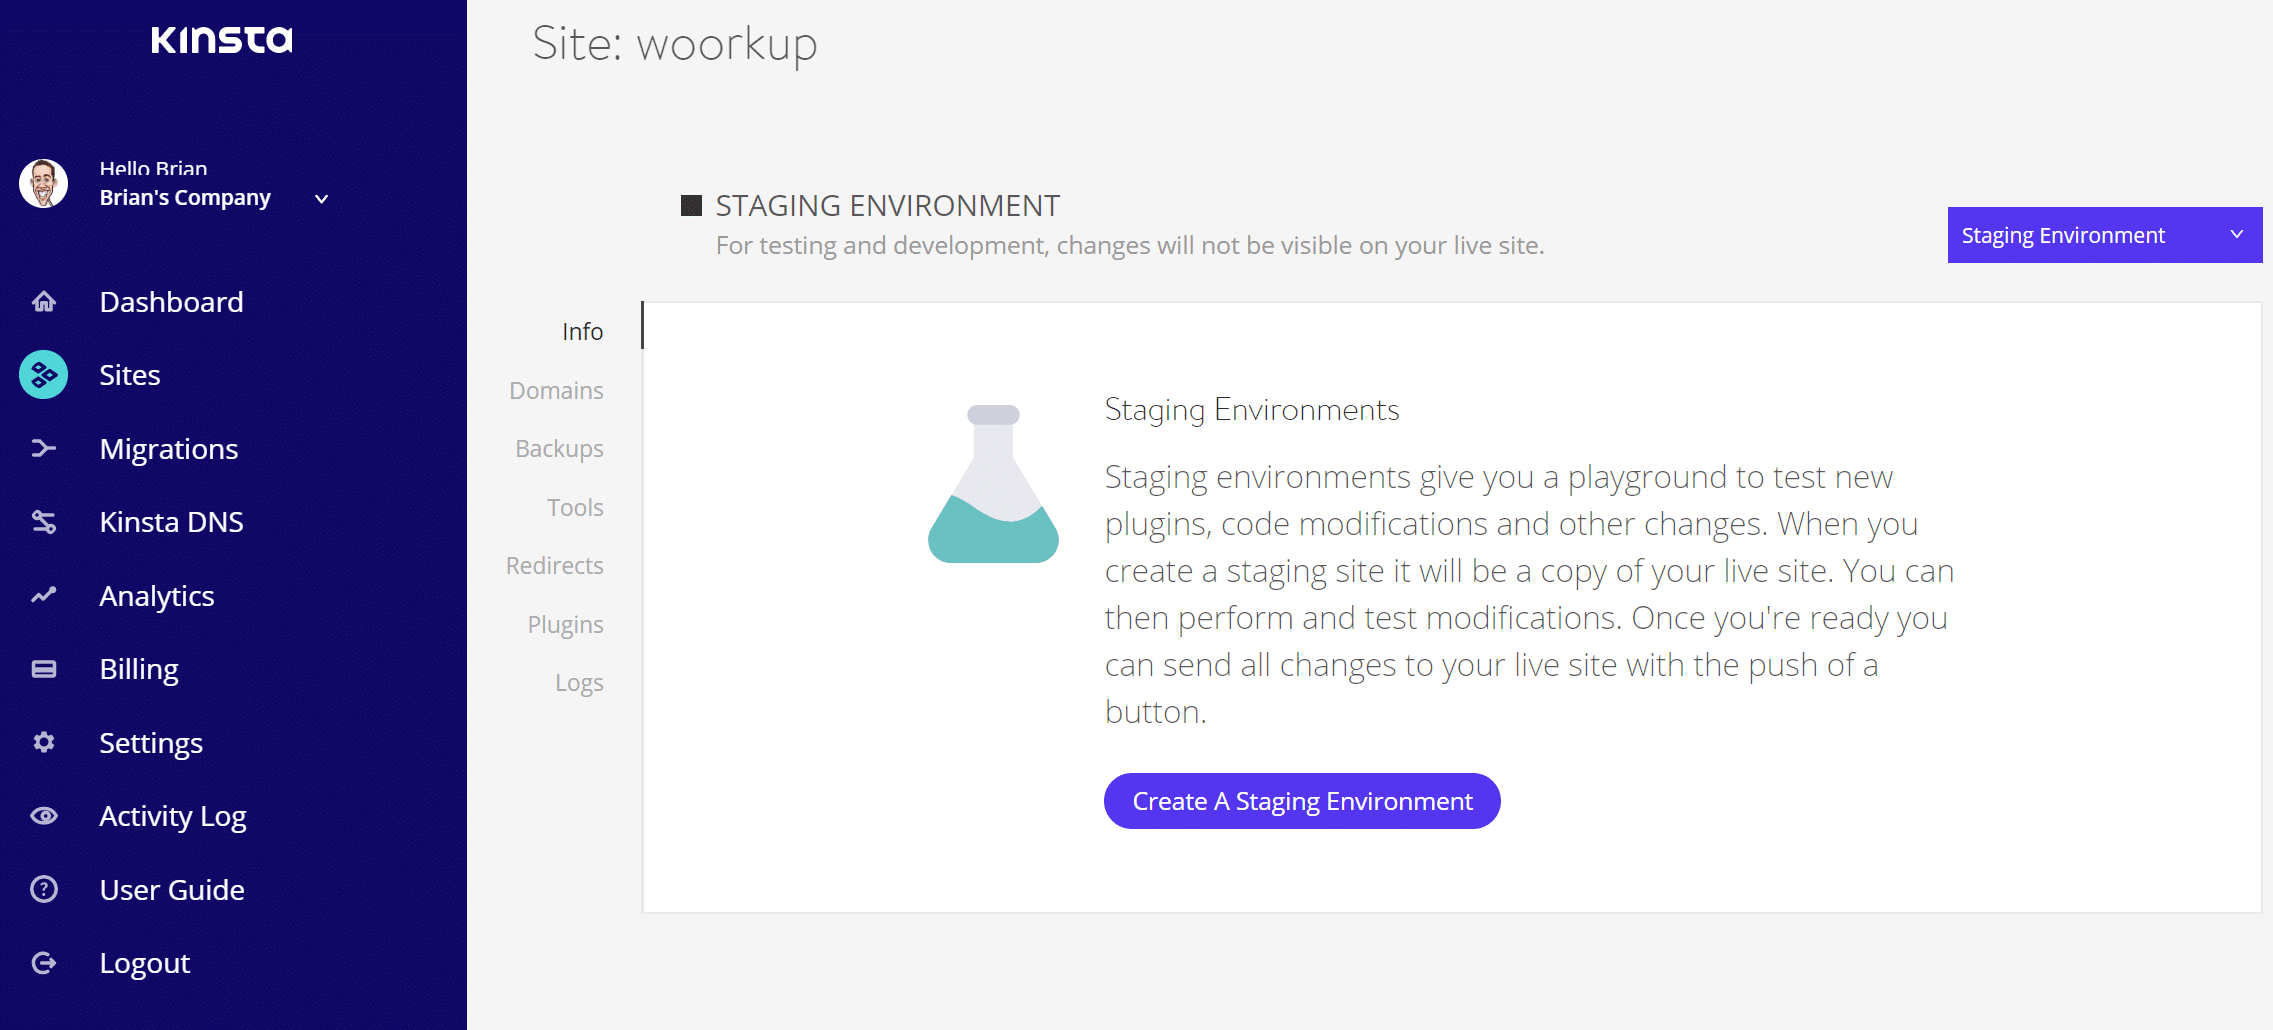Viewport: 2273px width, 1030px height.
Task: Click the Billing card icon
Action: coord(44,669)
